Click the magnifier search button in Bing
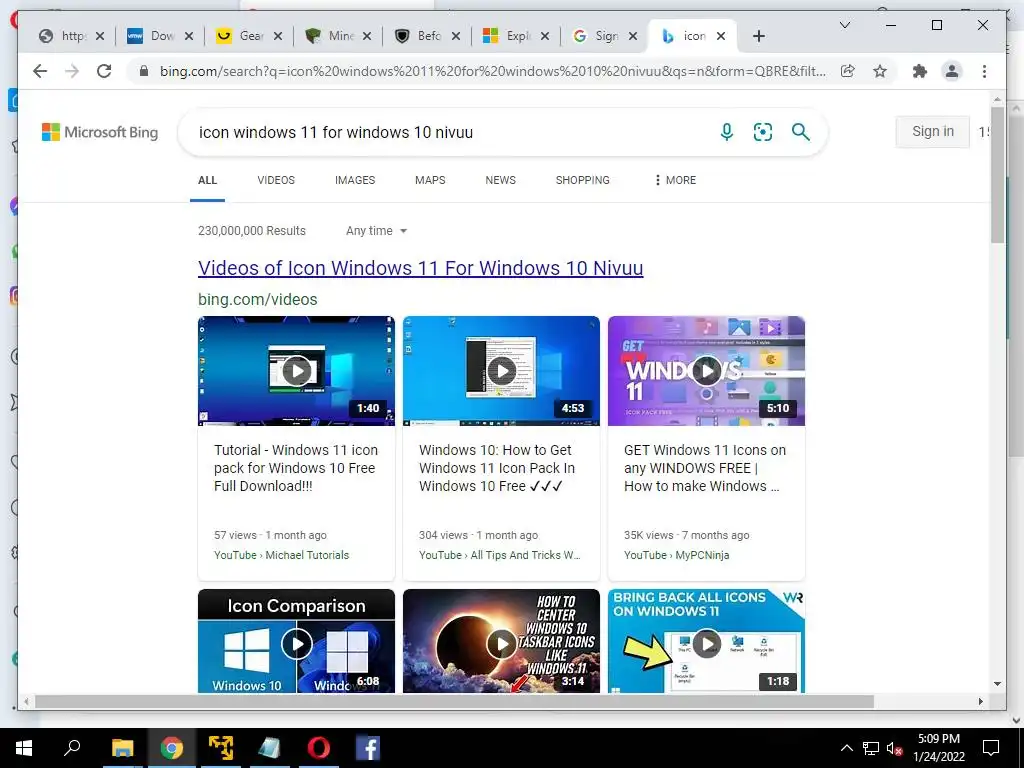Image resolution: width=1024 pixels, height=768 pixels. coord(801,132)
